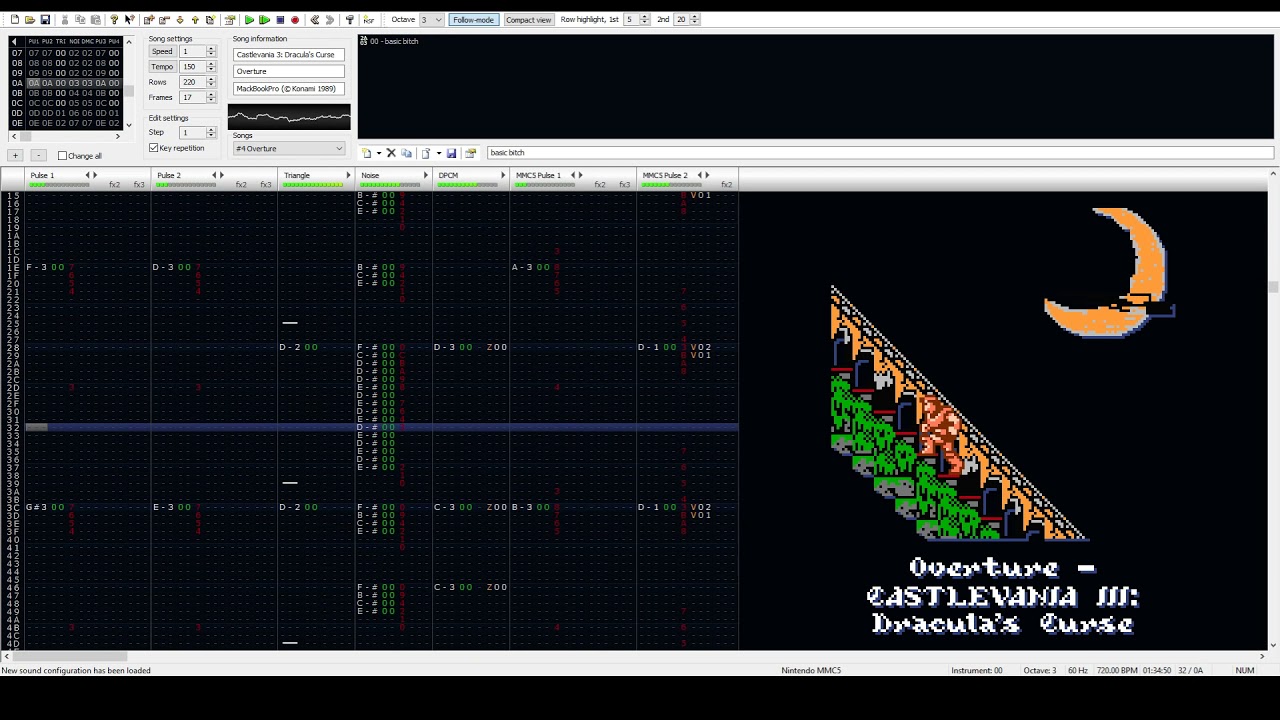Open the Songs dropdown #4 Overture
1280x720 pixels.
click(289, 149)
